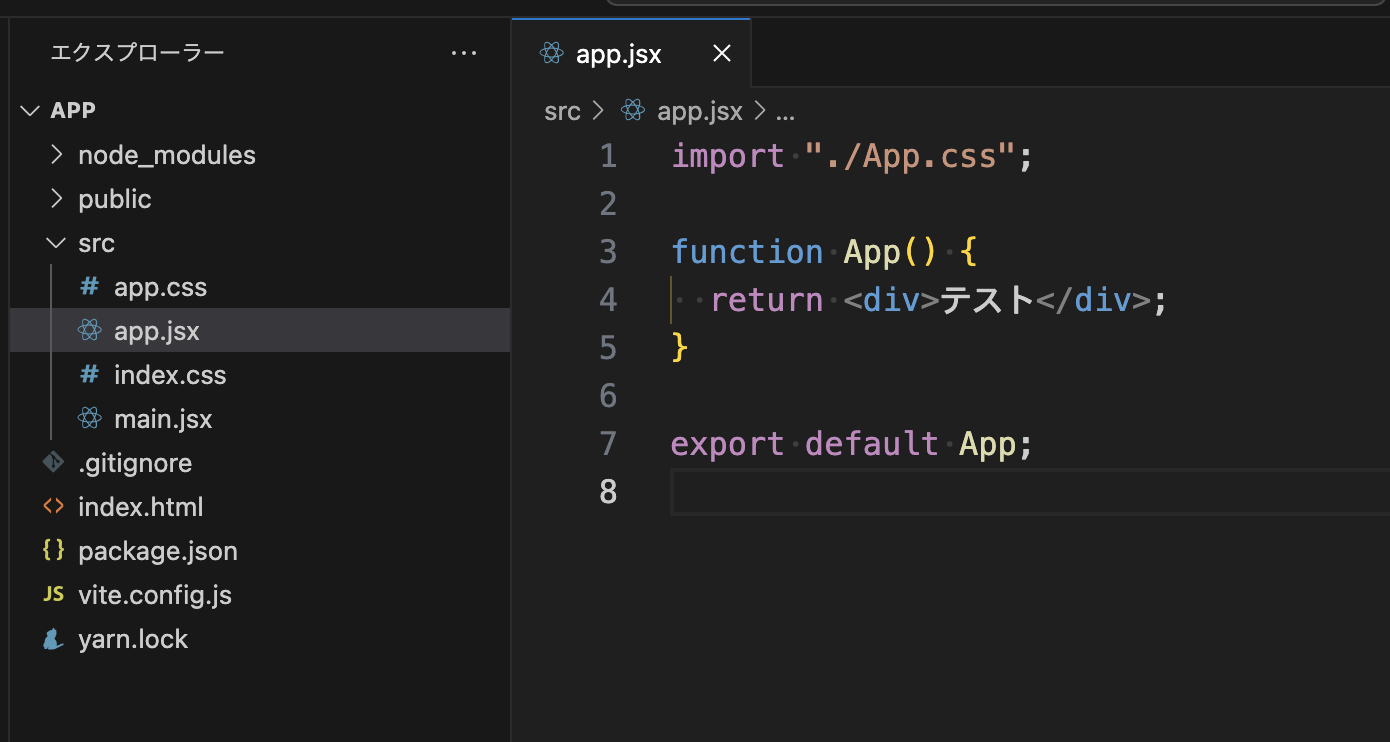Expand the public folder
This screenshot has height=742, width=1390.
pyautogui.click(x=57, y=198)
